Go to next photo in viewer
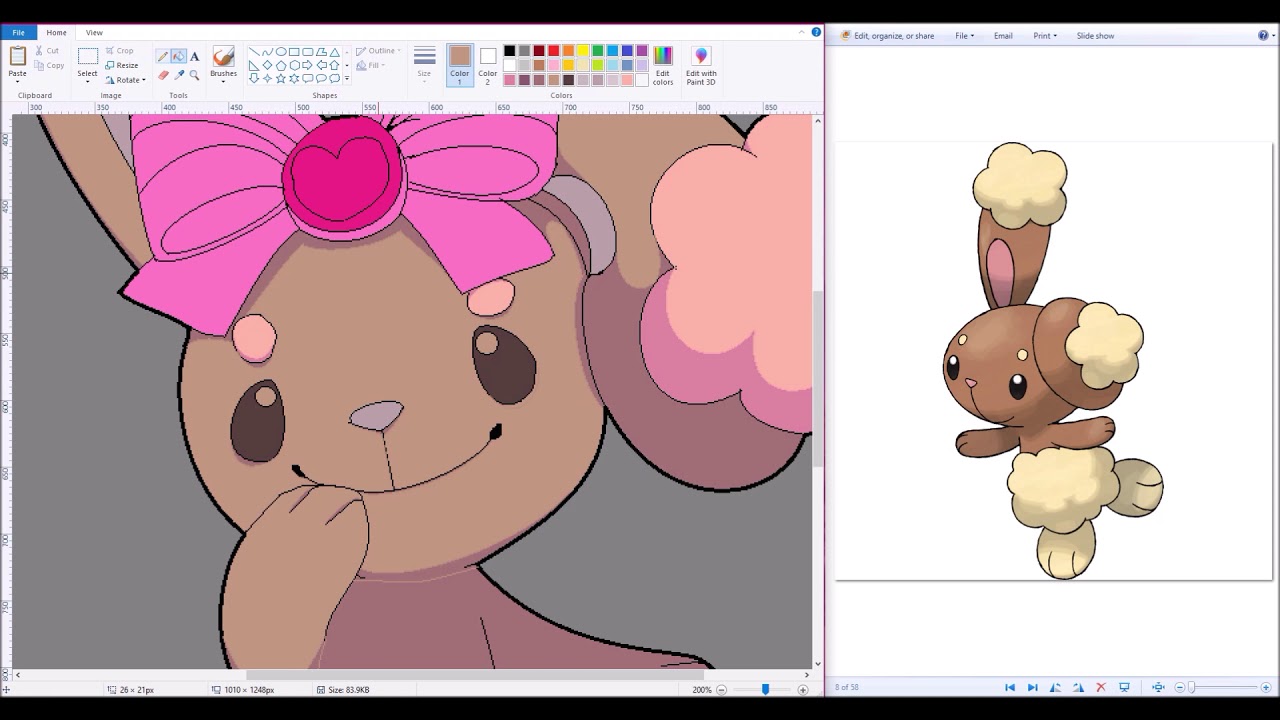 click(1033, 687)
